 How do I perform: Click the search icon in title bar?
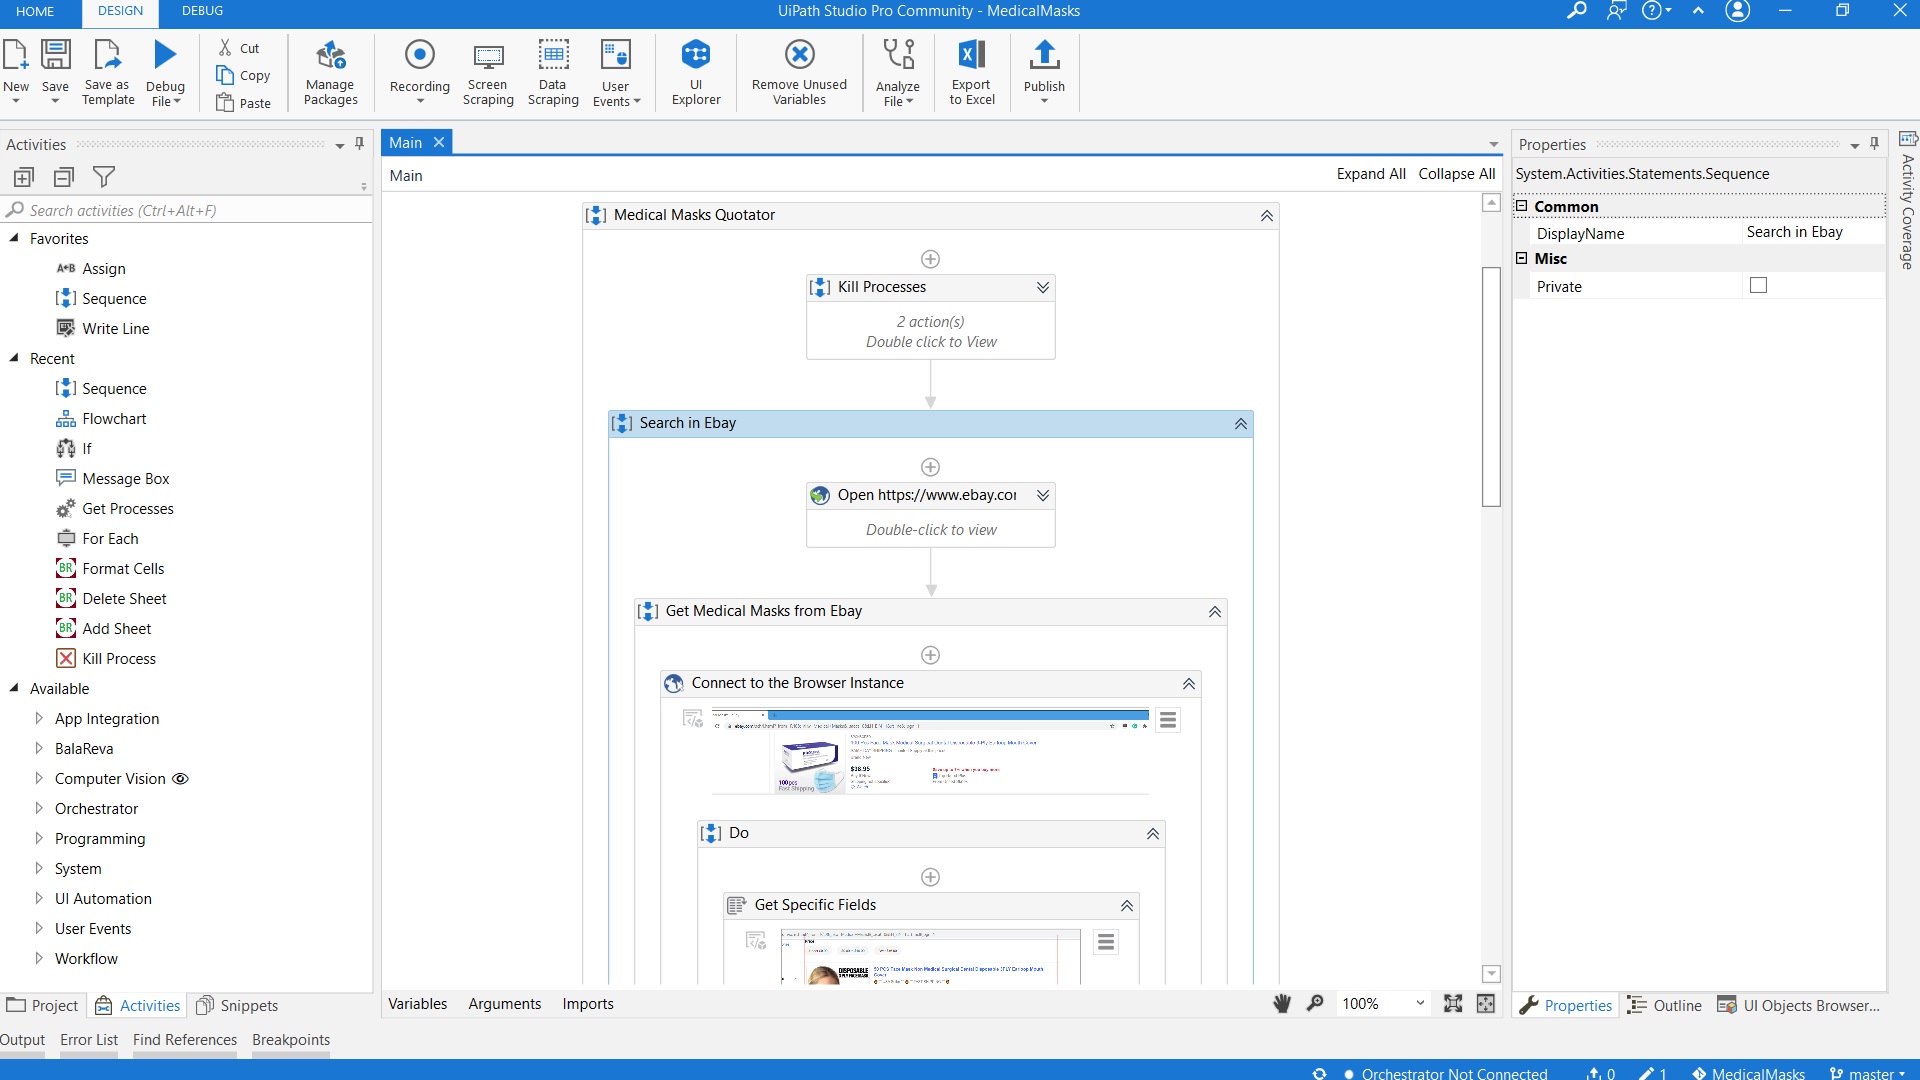pos(1577,11)
